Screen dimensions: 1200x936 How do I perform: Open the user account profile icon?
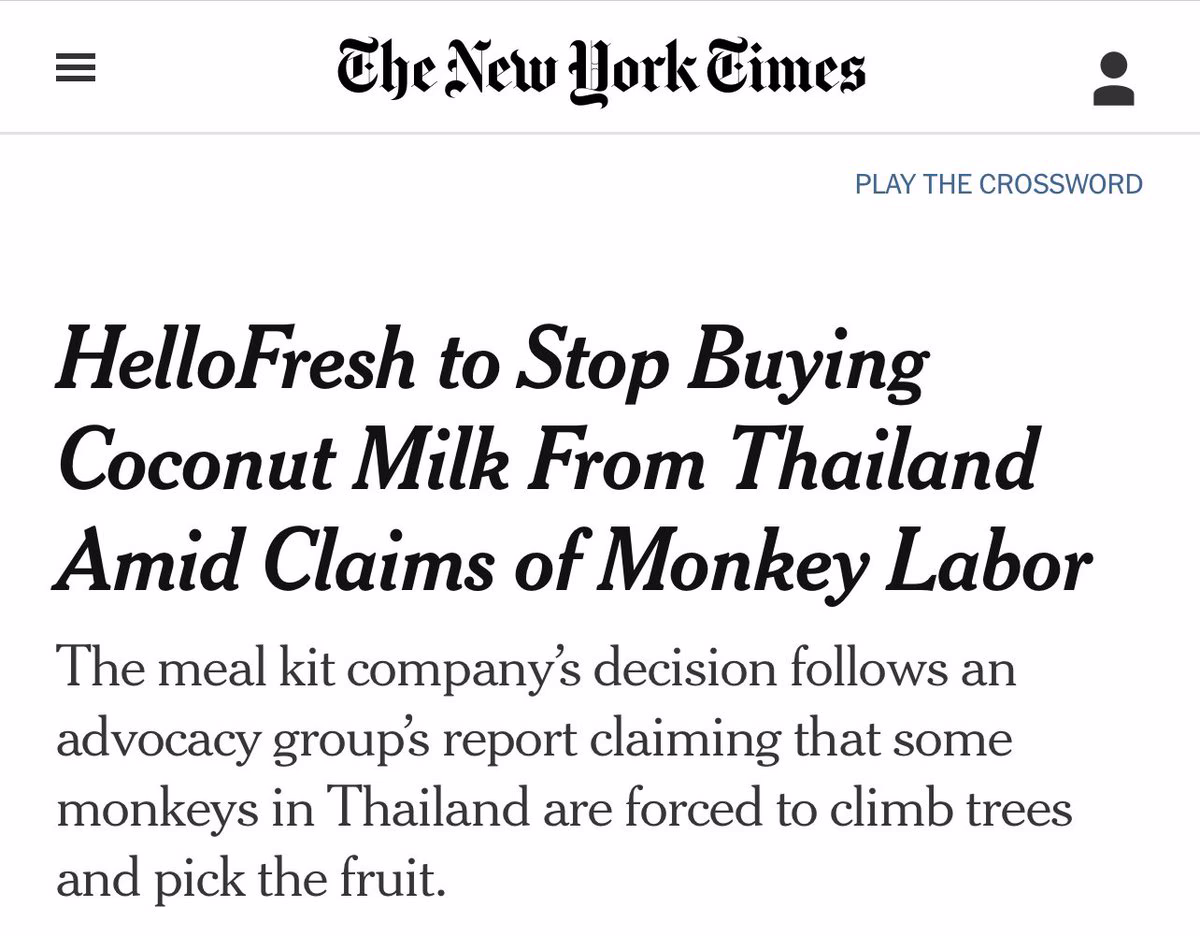pyautogui.click(x=1113, y=79)
